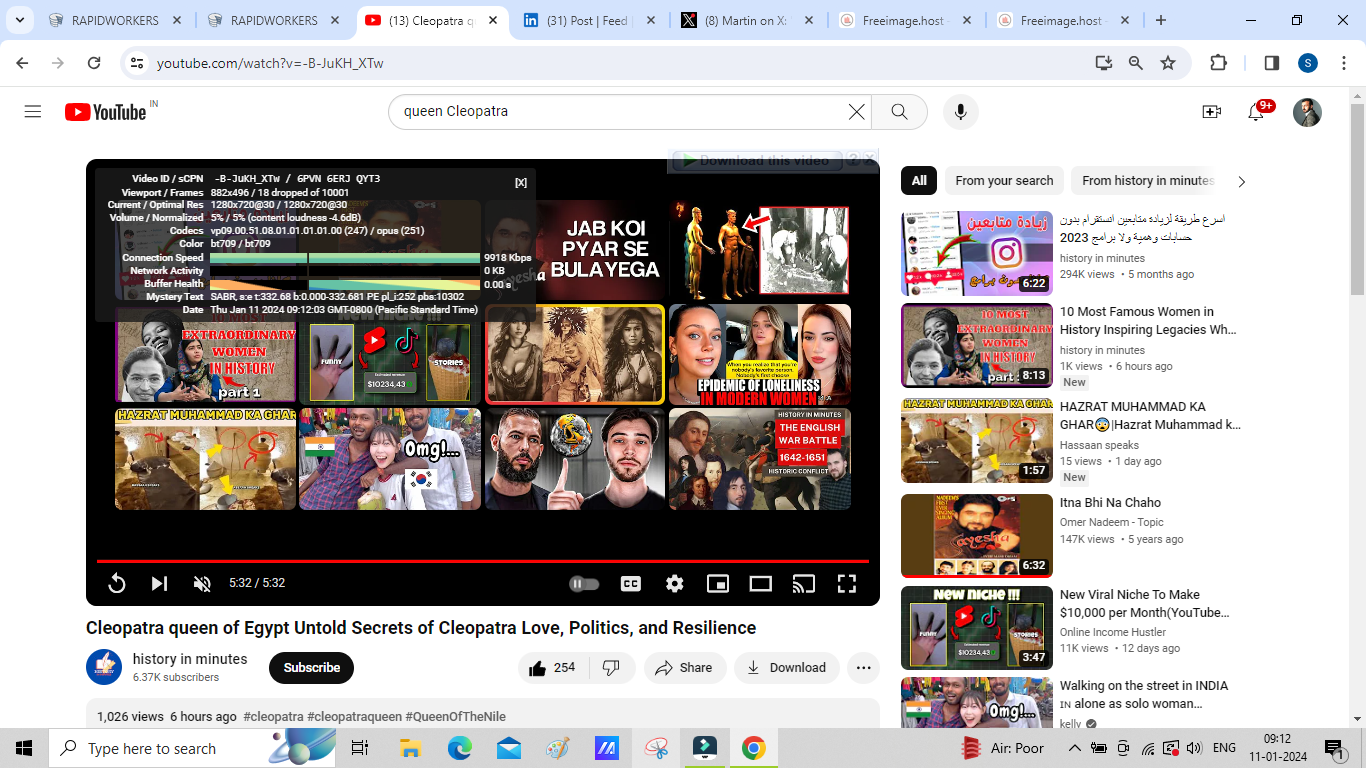This screenshot has height=768, width=1366.
Task: Open the more actions three-dot menu
Action: click(x=864, y=668)
